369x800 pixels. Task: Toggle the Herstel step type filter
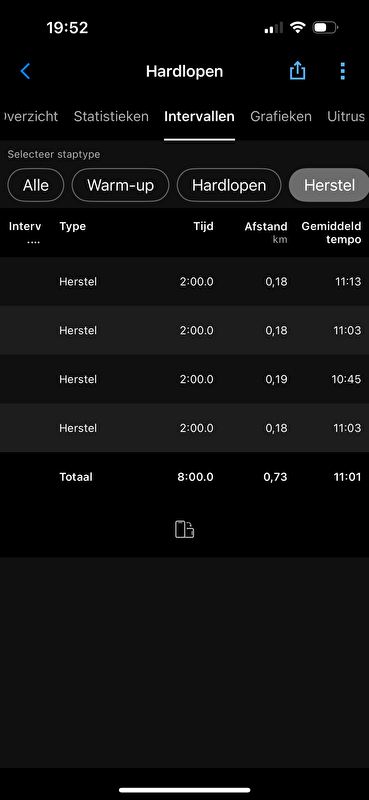coord(329,185)
